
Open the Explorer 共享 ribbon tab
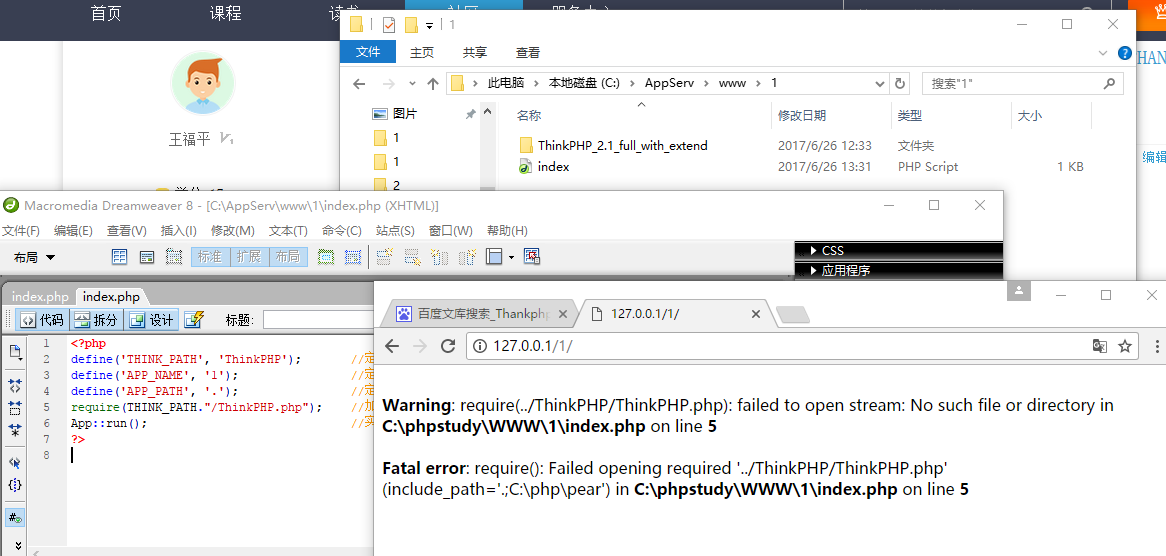(475, 53)
